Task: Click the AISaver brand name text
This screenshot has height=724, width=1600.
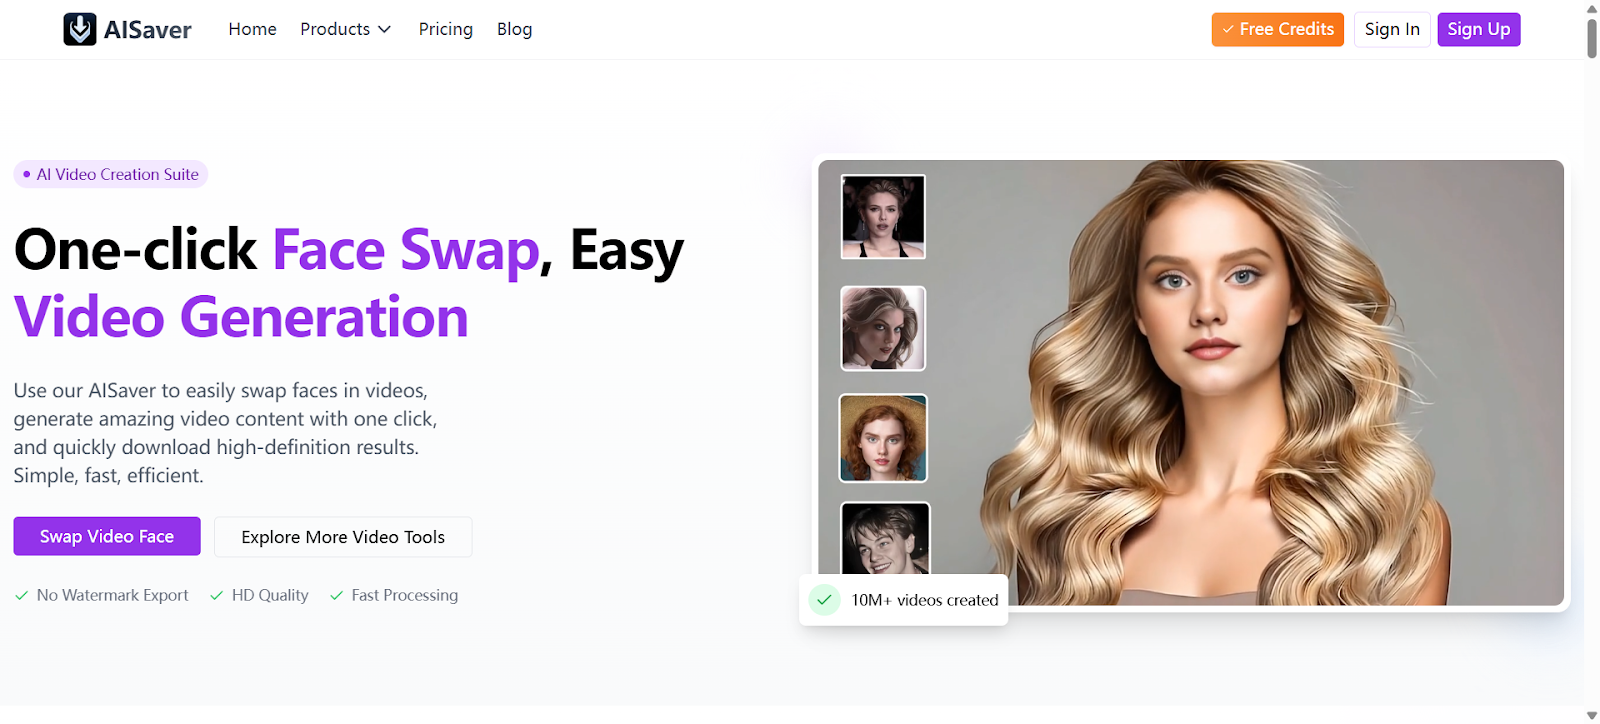Action: tap(148, 30)
